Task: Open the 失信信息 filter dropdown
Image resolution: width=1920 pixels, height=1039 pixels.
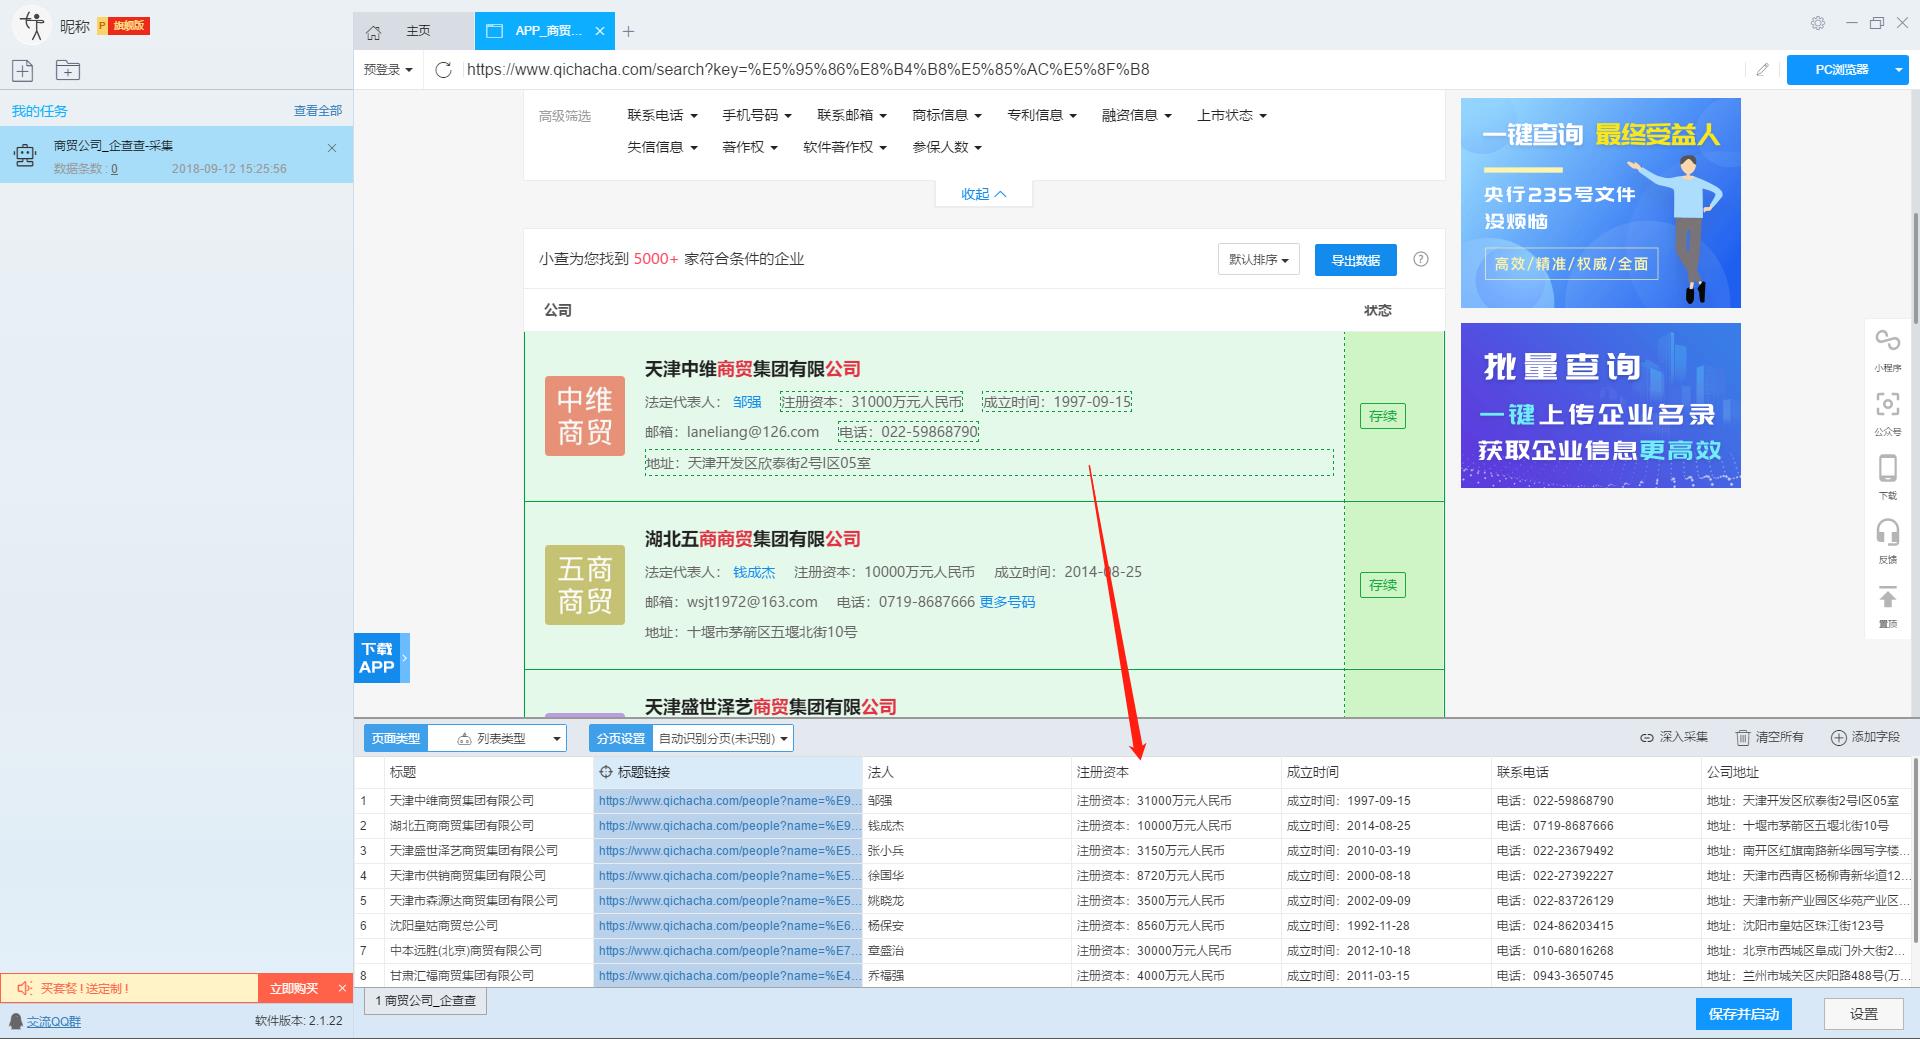Action: pos(662,147)
